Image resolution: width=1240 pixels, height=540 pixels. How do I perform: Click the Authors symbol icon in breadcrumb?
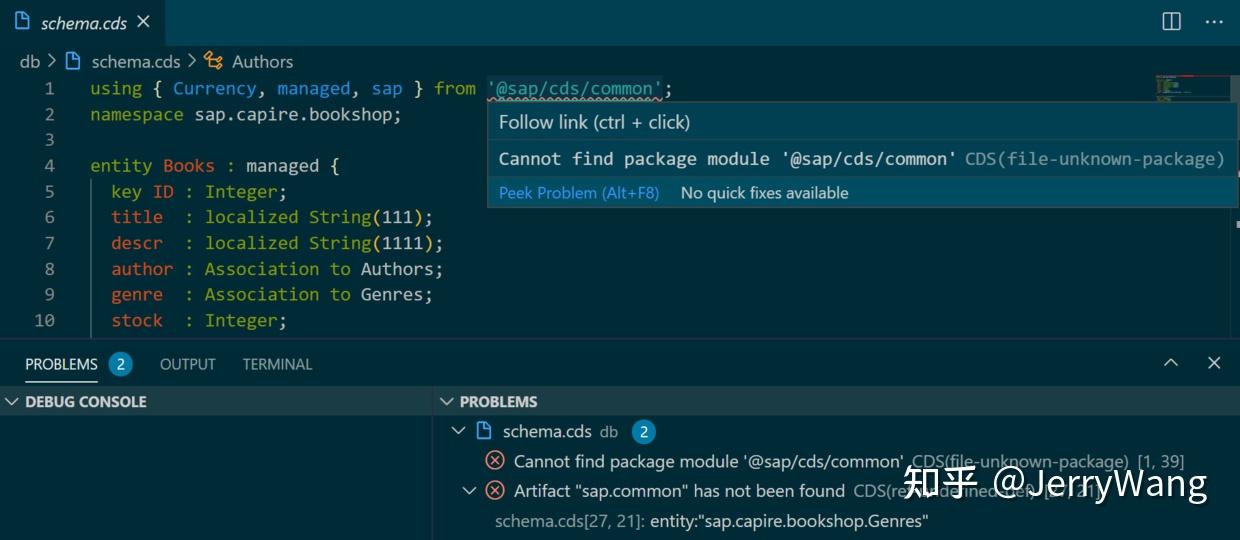tap(214, 61)
